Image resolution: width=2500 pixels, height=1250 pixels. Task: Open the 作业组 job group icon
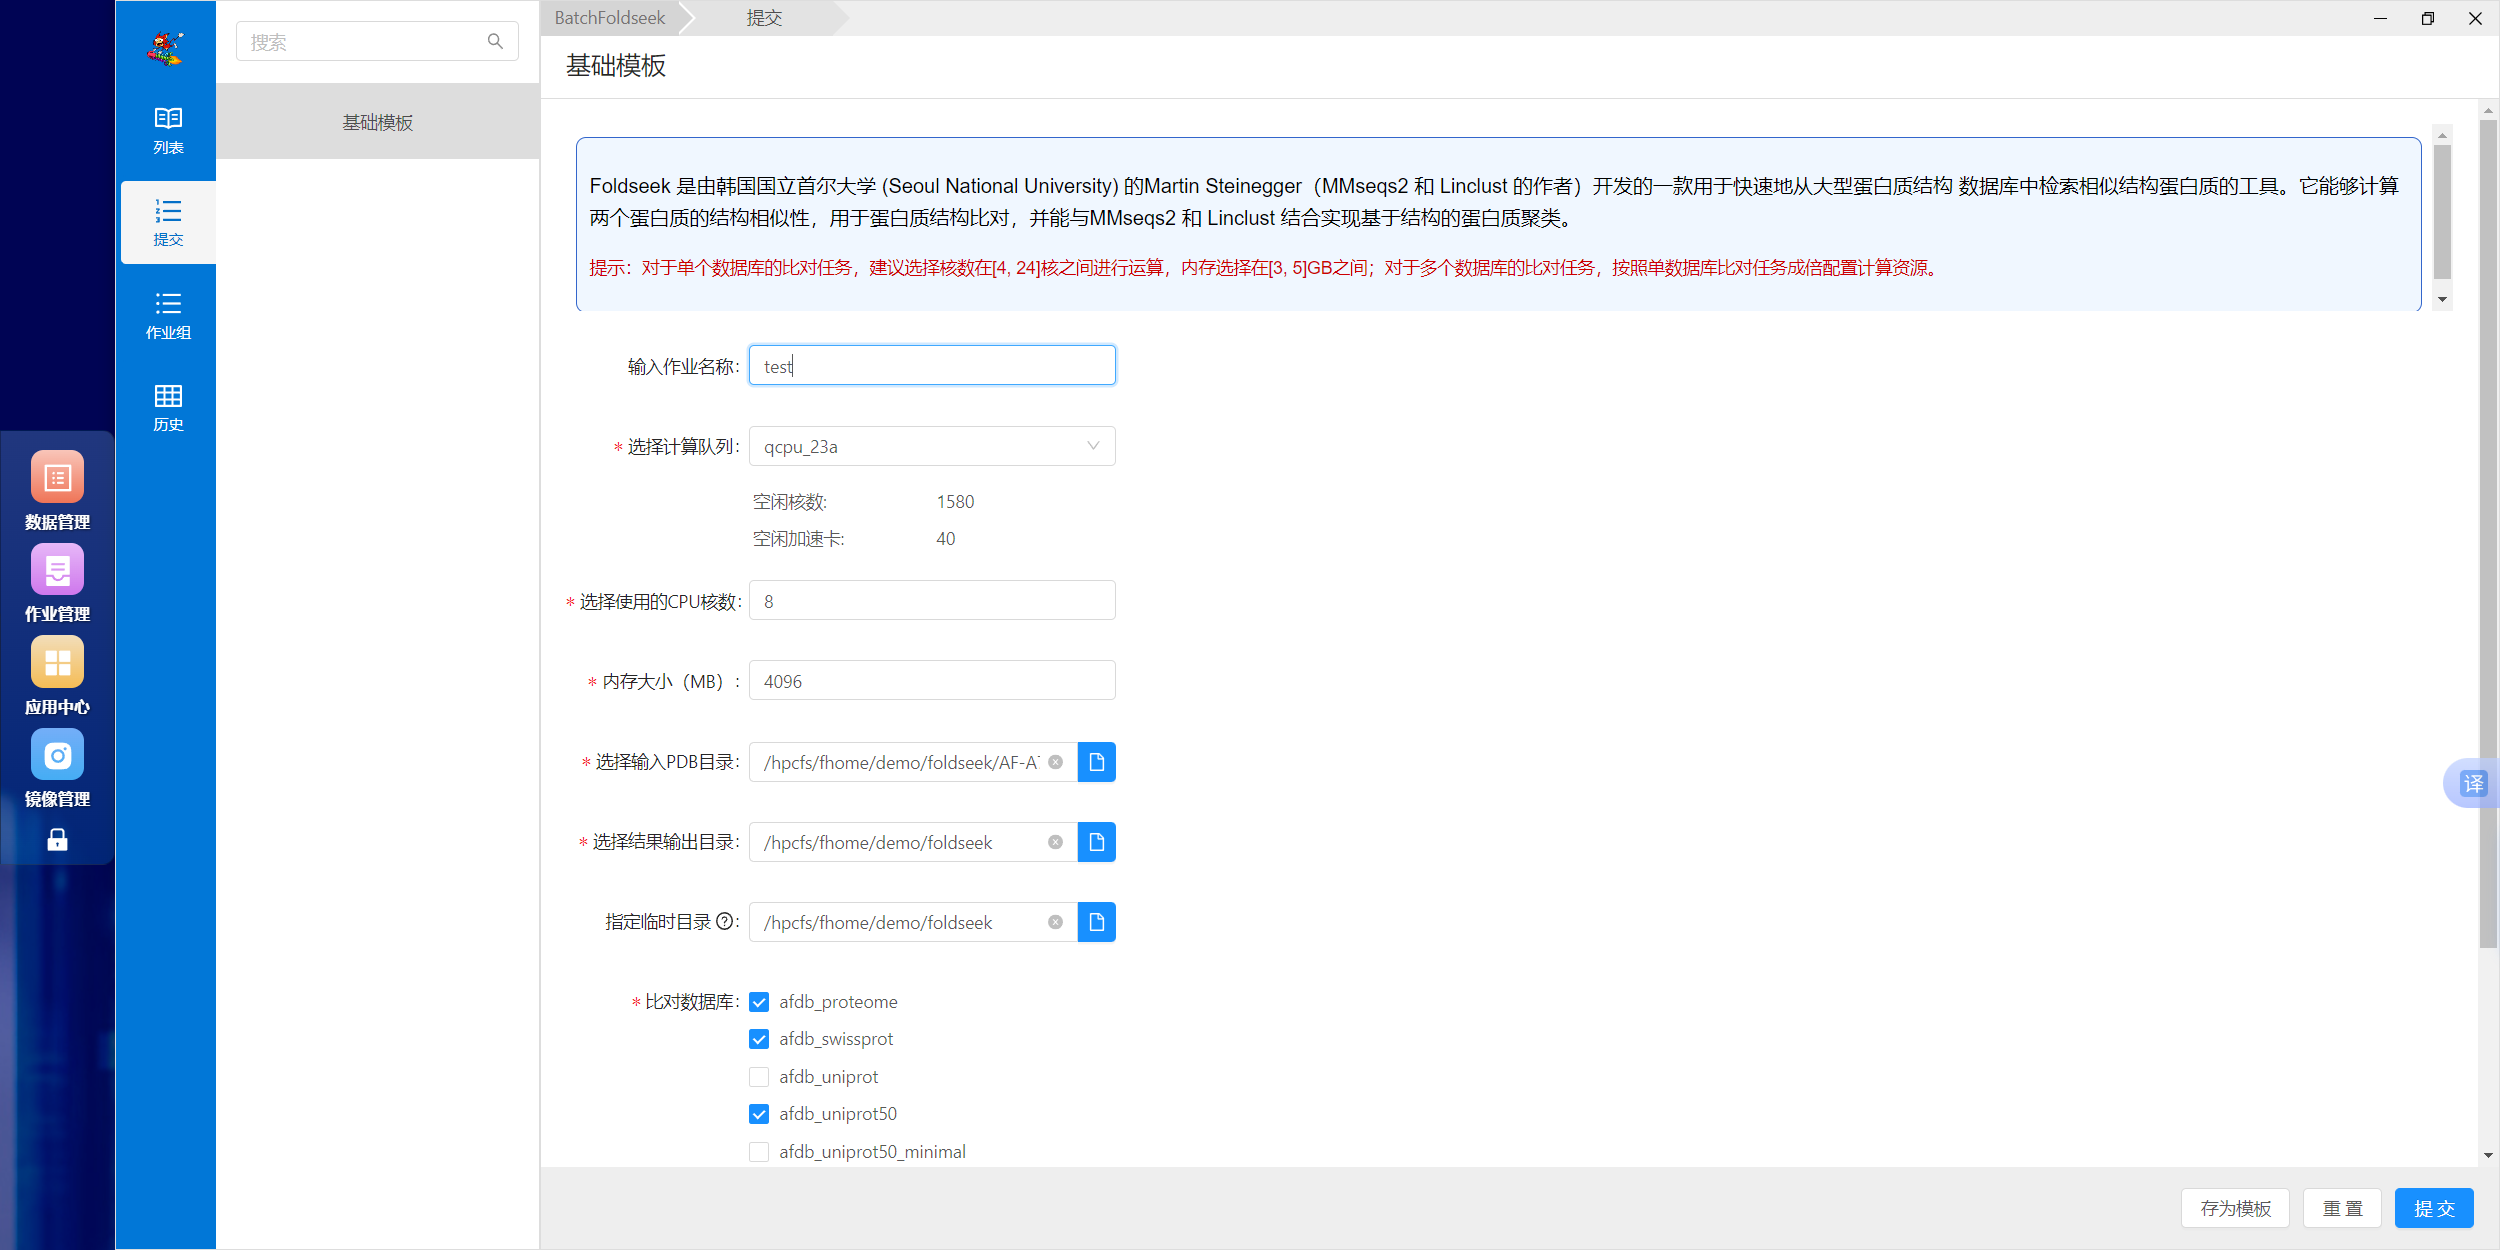pyautogui.click(x=168, y=315)
